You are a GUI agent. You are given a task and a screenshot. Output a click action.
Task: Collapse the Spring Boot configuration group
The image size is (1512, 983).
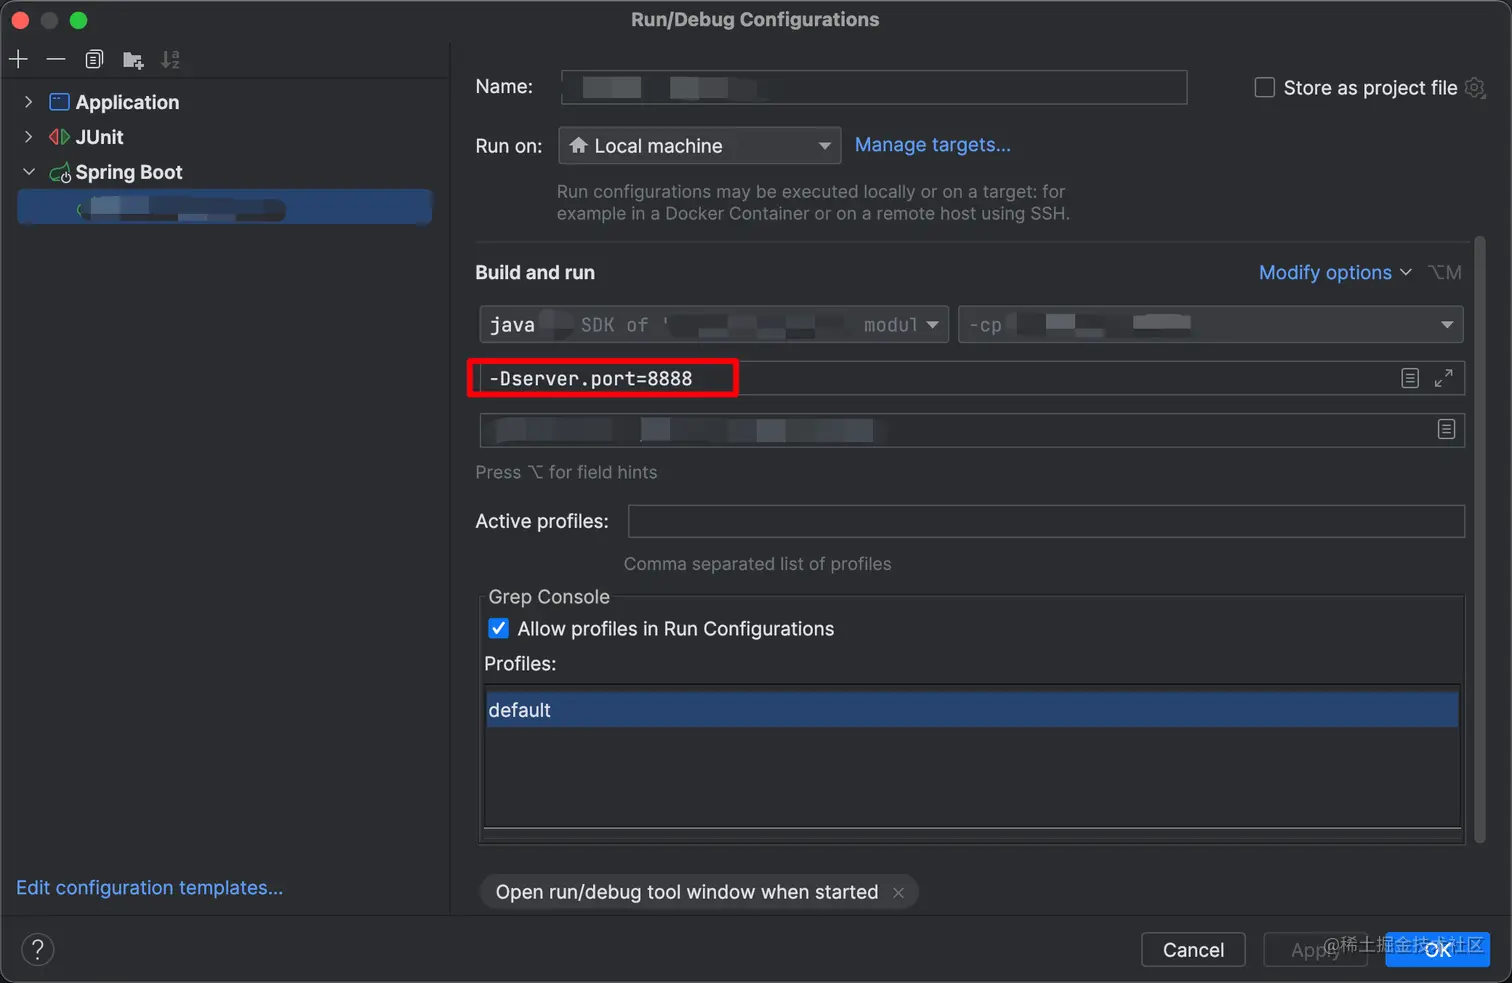[29, 172]
